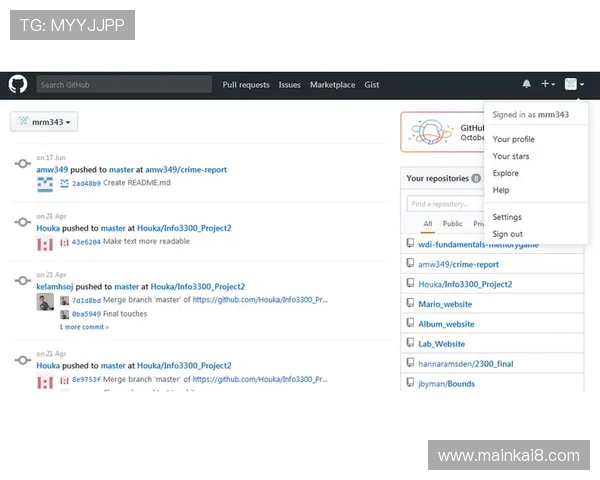Expand the mrm343 account switcher dropdown
This screenshot has height=480, width=600.
click(x=44, y=122)
